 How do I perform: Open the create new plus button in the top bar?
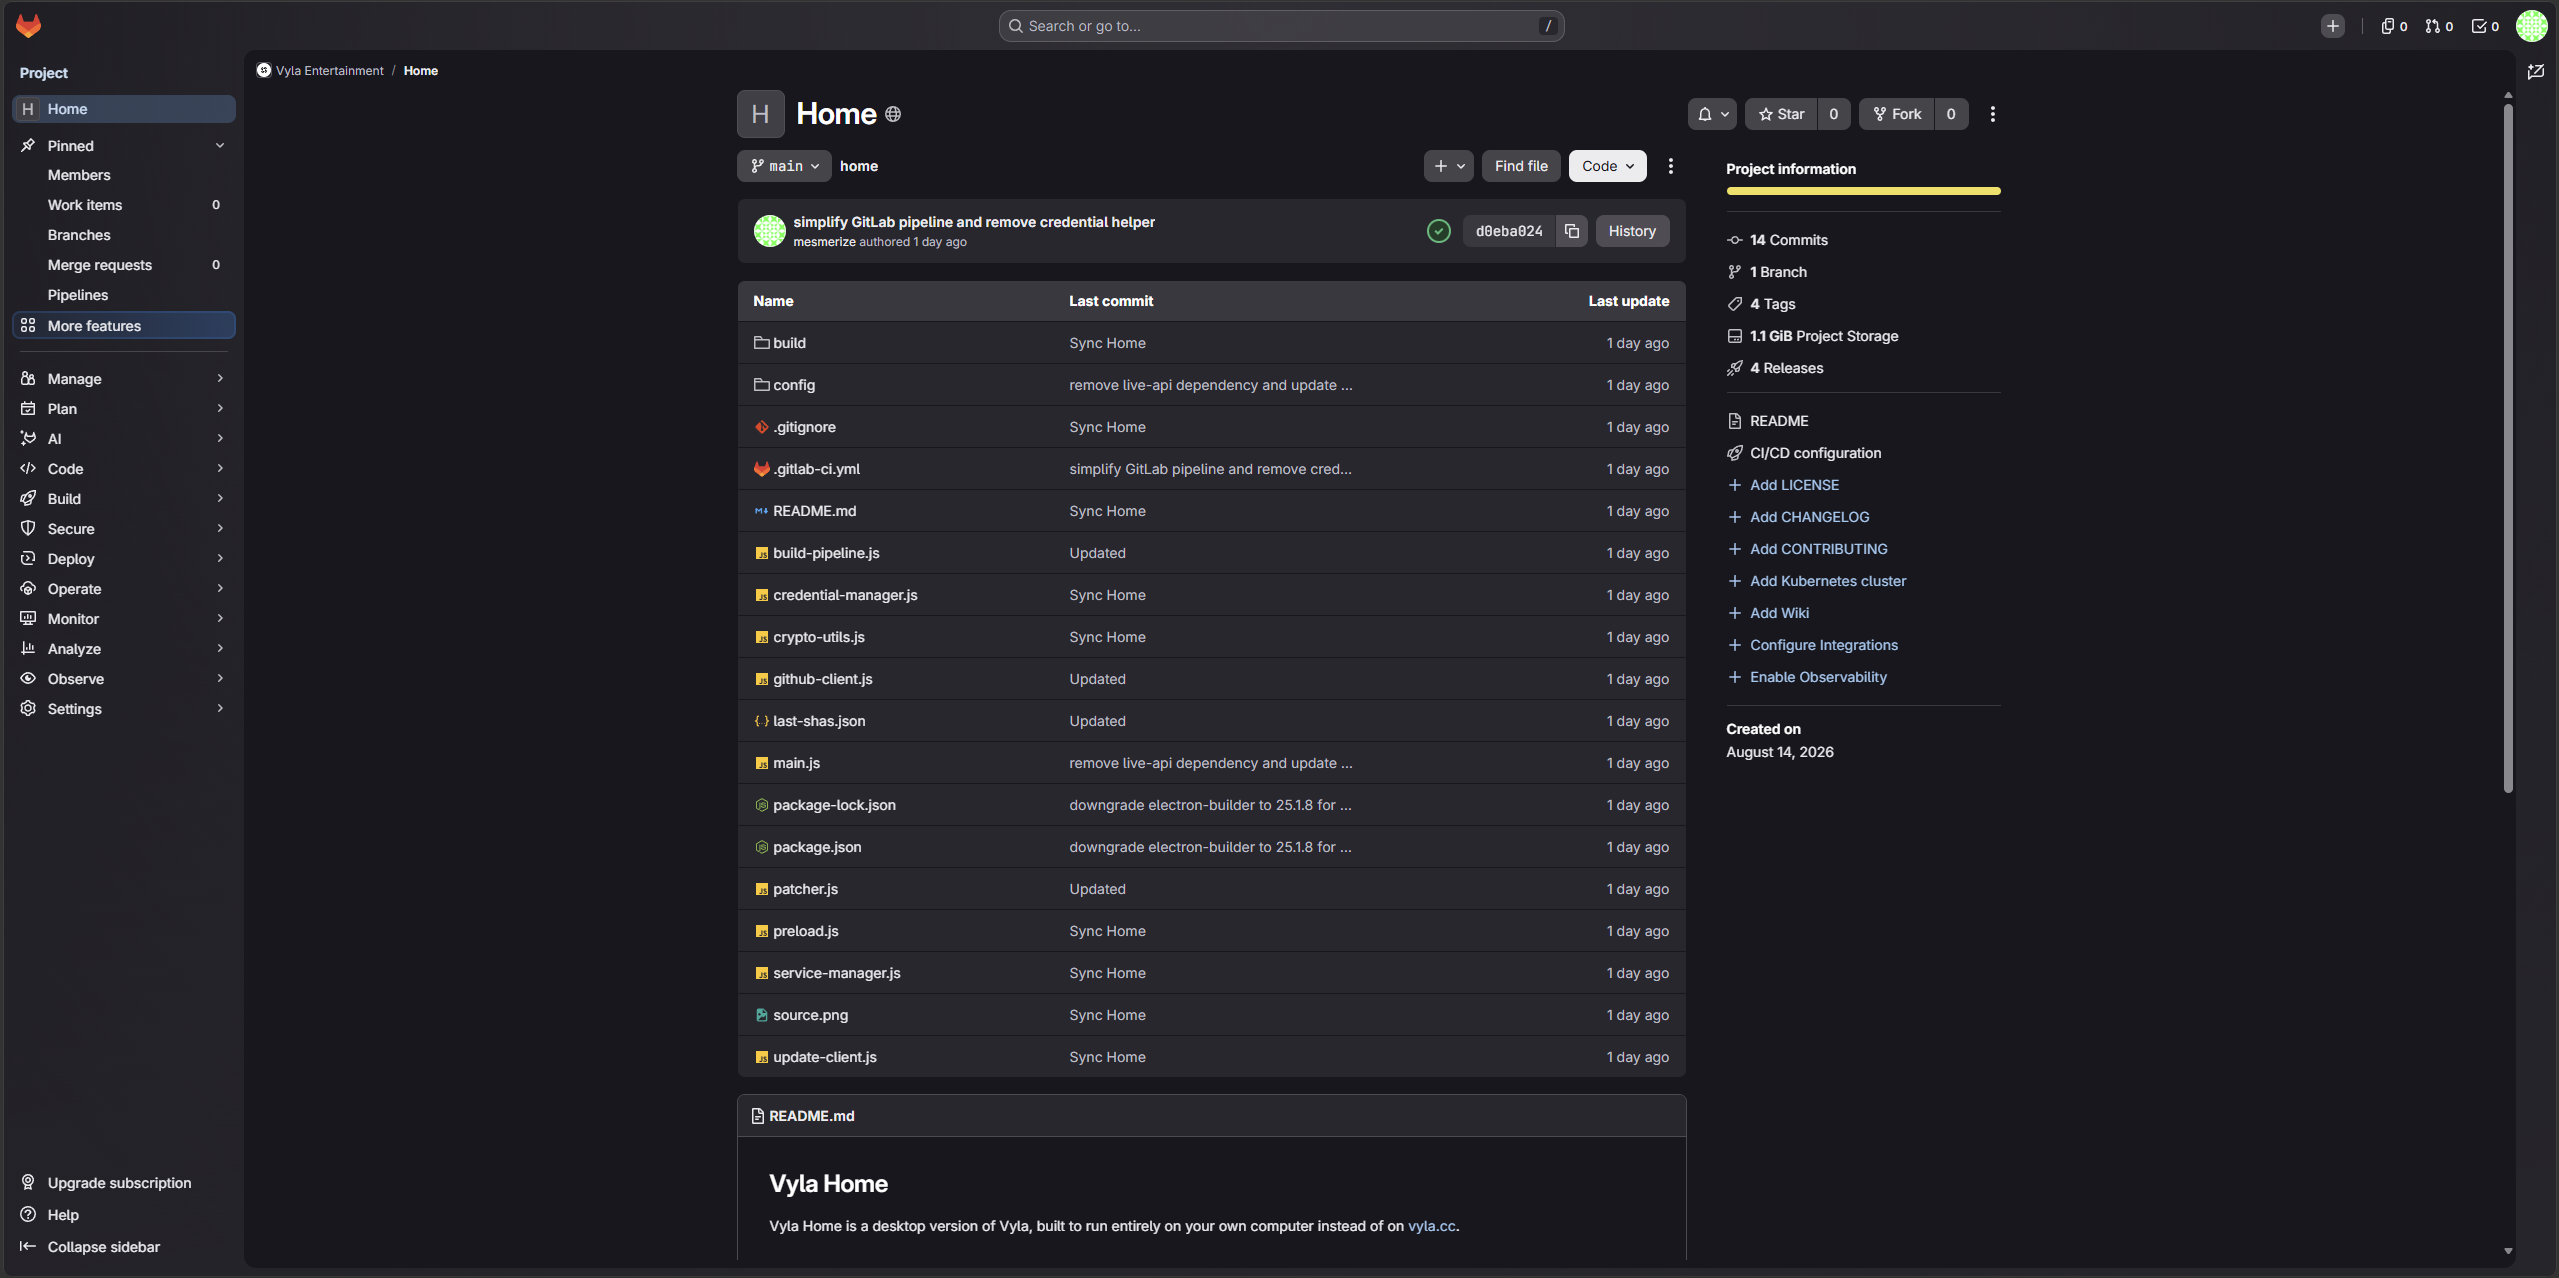2333,26
